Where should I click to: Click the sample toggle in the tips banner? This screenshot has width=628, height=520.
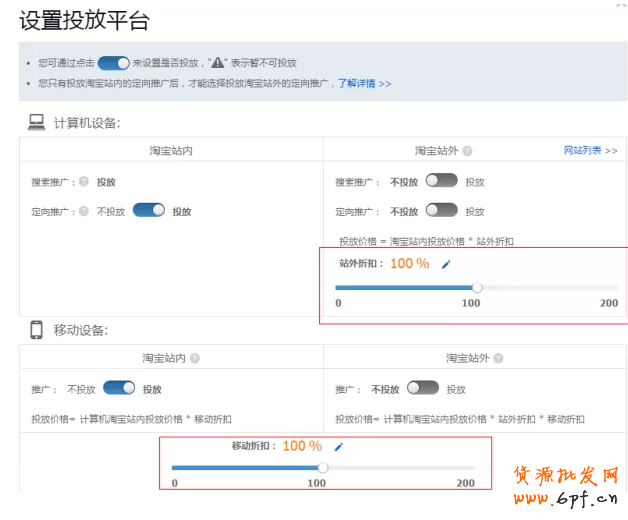pyautogui.click(x=114, y=62)
